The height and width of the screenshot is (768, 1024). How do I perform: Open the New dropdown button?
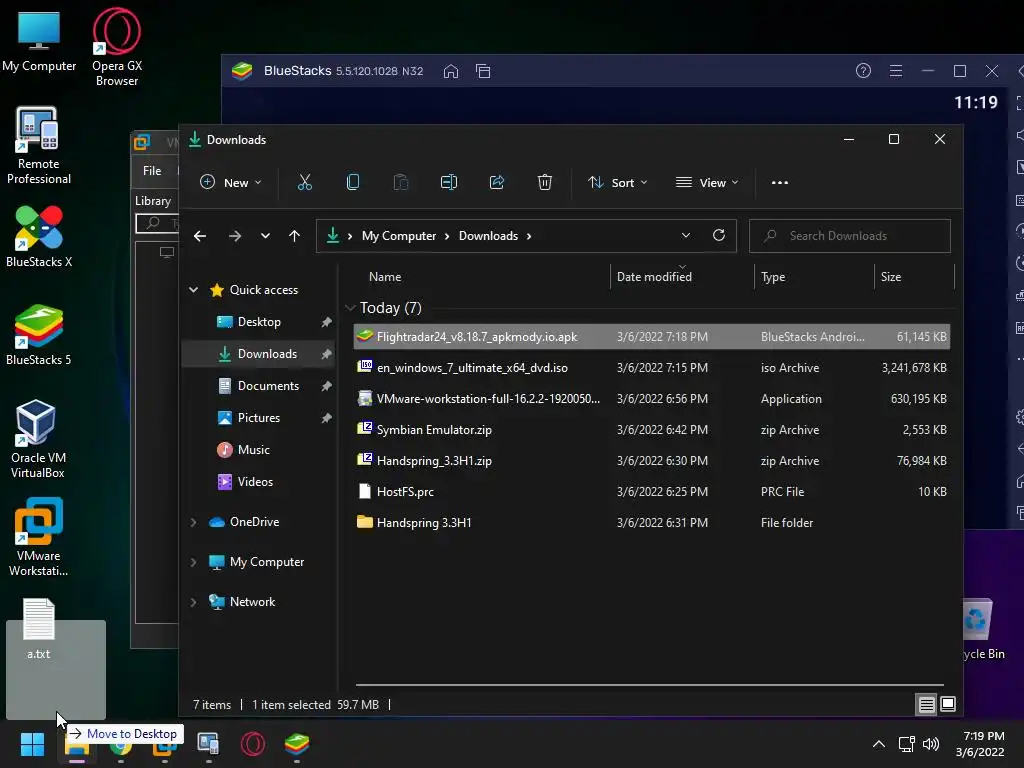(231, 183)
